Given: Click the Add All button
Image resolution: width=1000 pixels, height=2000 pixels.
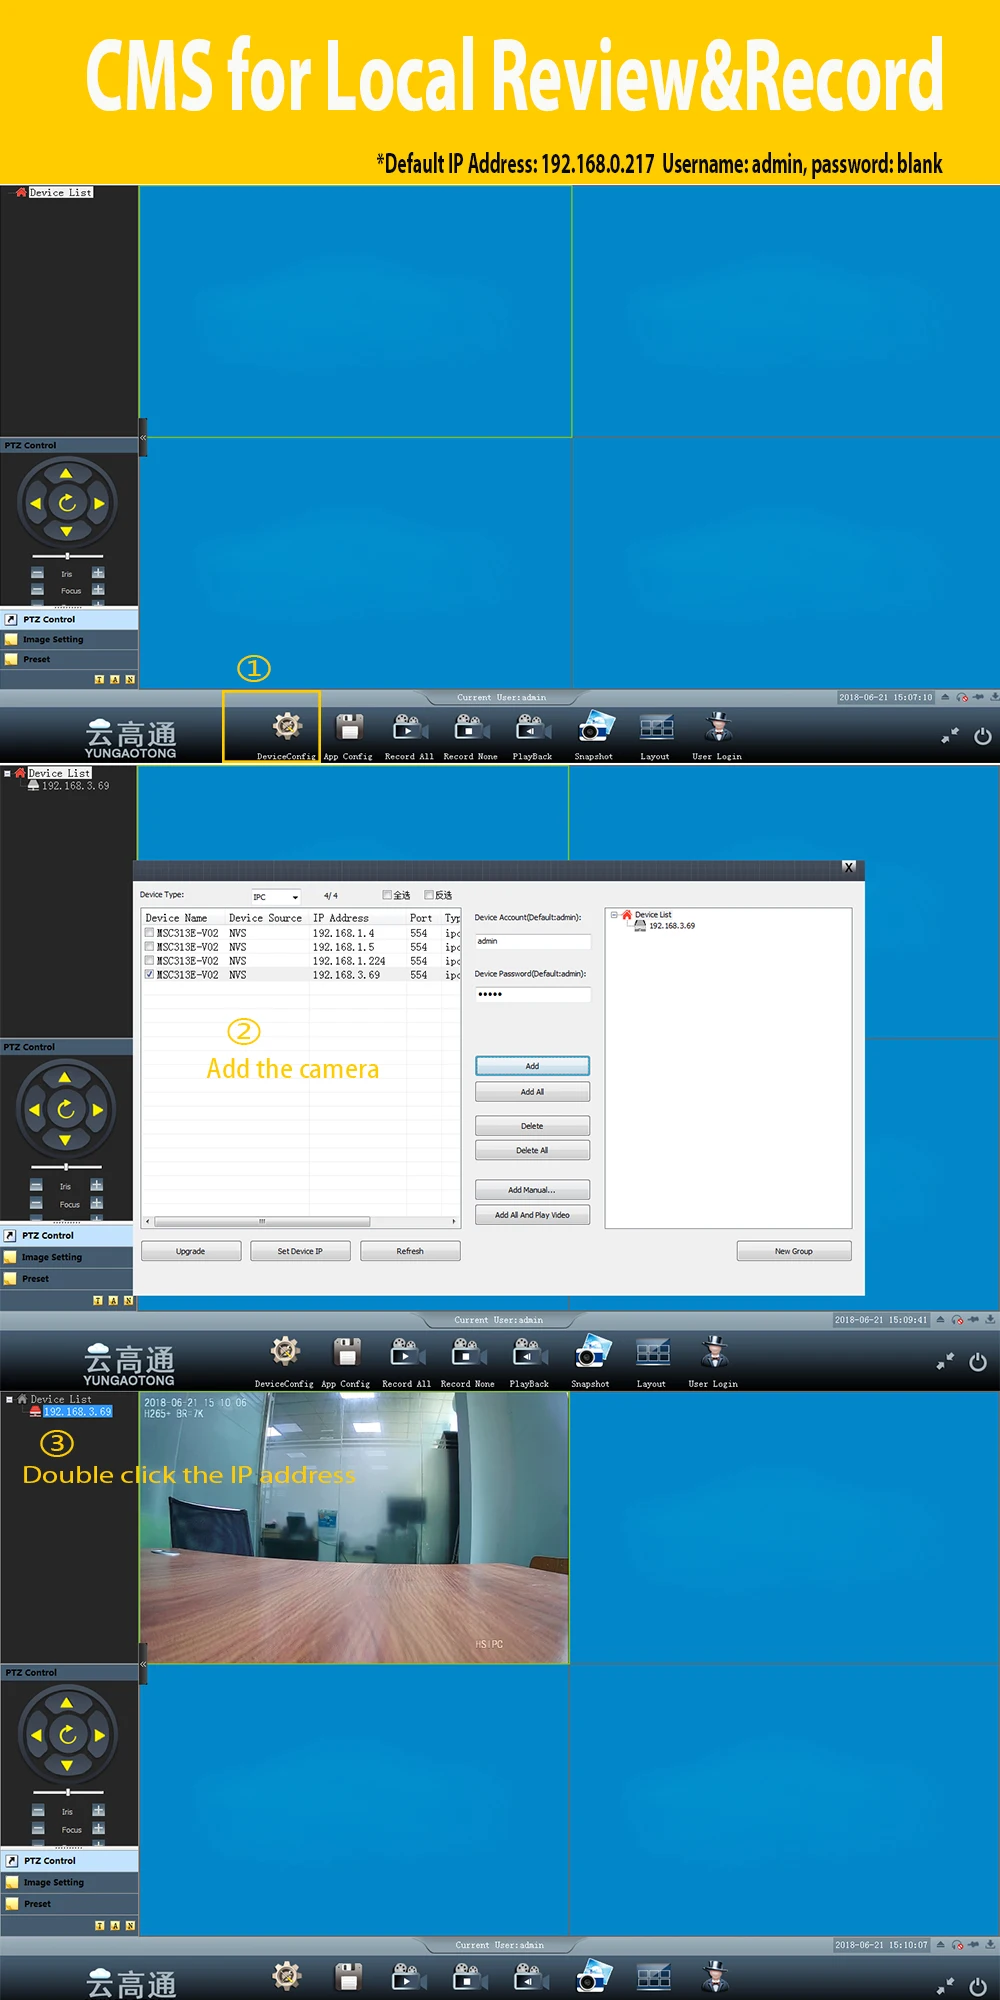Looking at the screenshot, I should pos(532,1092).
